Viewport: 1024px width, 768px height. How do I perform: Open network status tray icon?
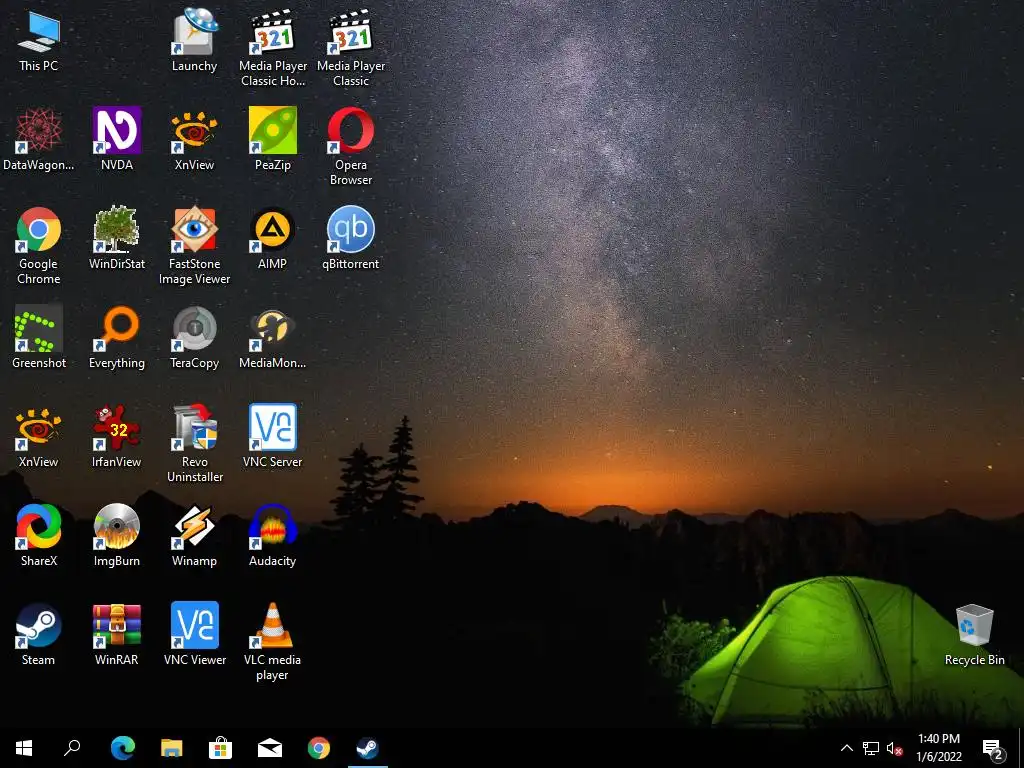click(871, 748)
